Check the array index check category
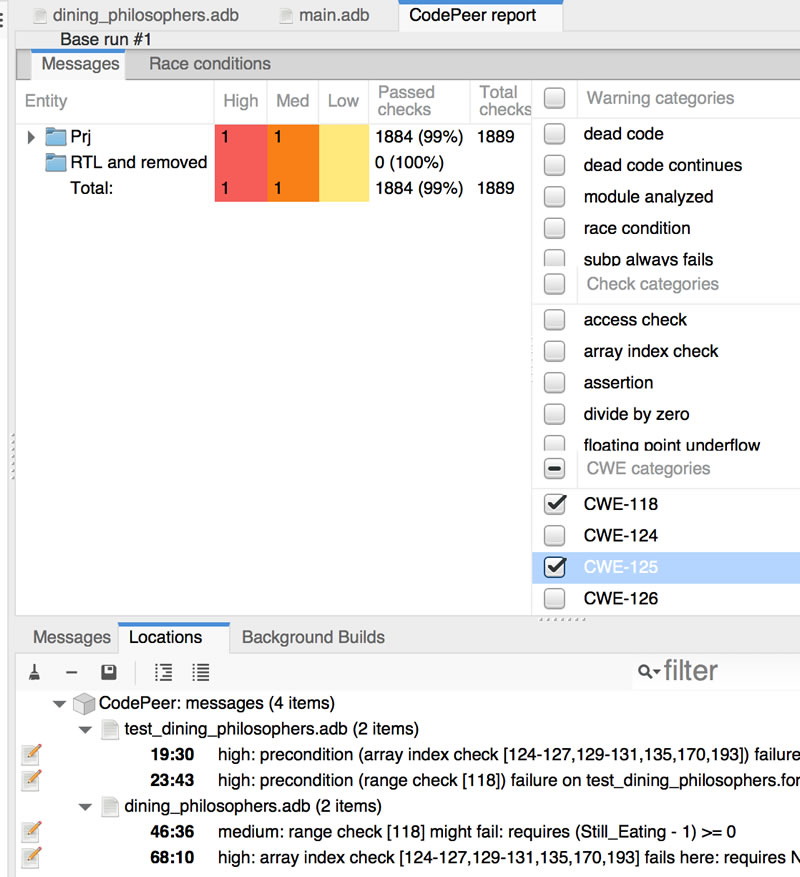This screenshot has height=877, width=800. 554,351
